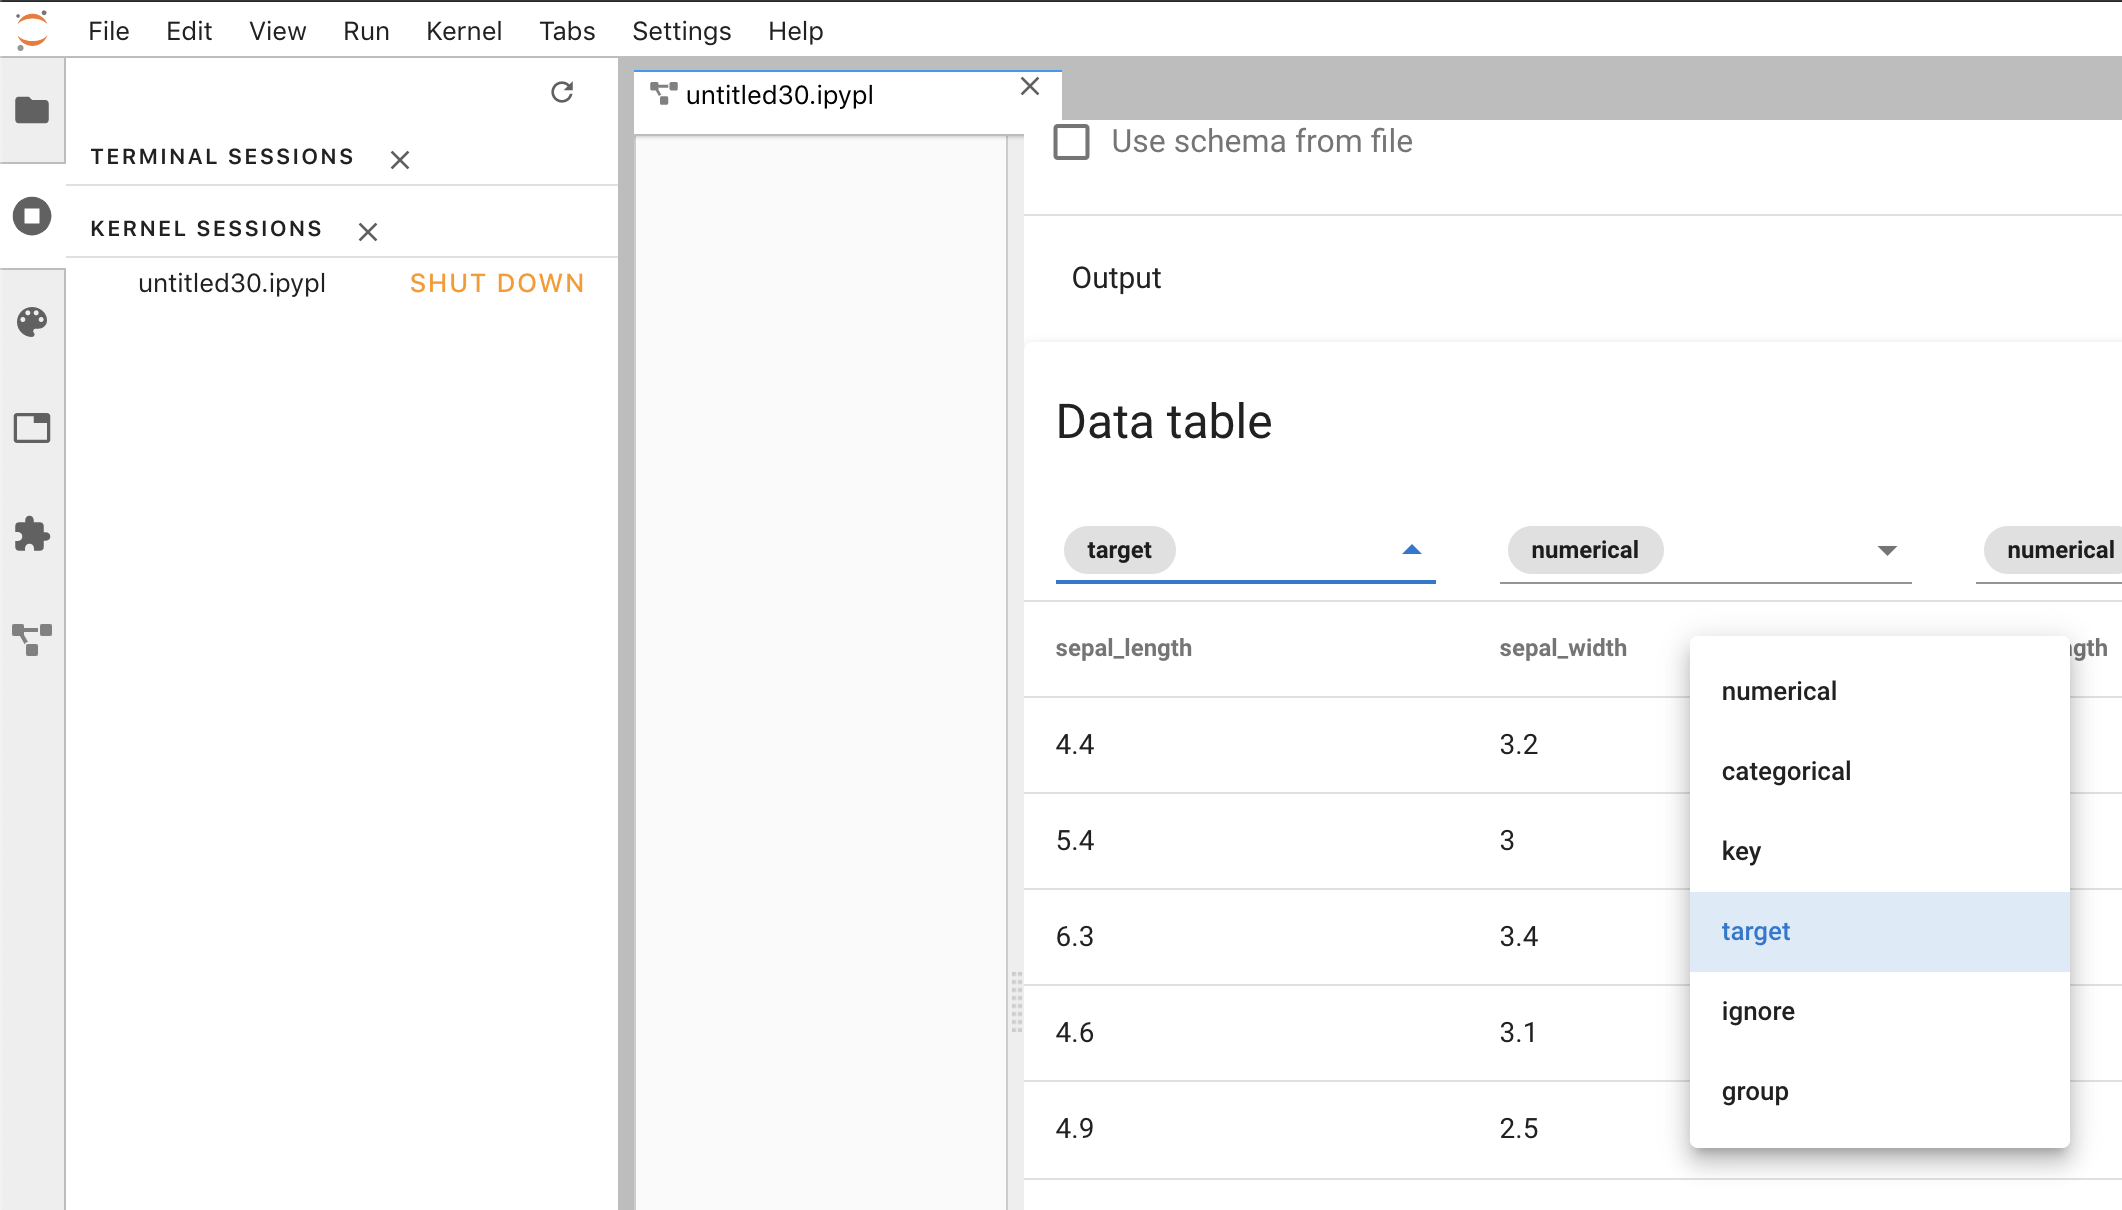
Task: Shut down all terminal sessions
Action: [400, 160]
